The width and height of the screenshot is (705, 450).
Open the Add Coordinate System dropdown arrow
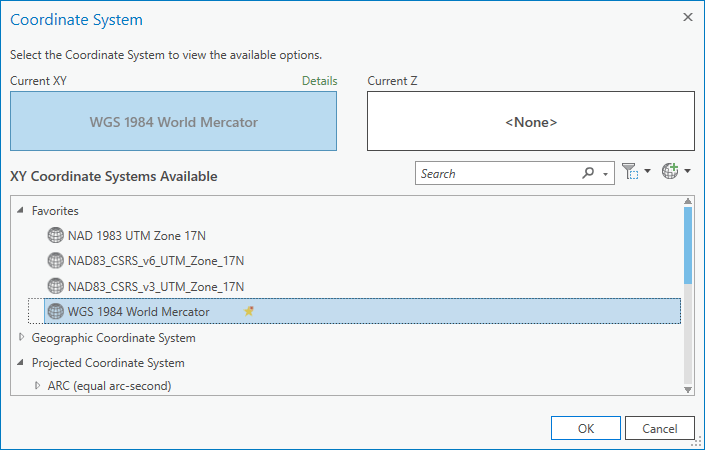click(687, 171)
